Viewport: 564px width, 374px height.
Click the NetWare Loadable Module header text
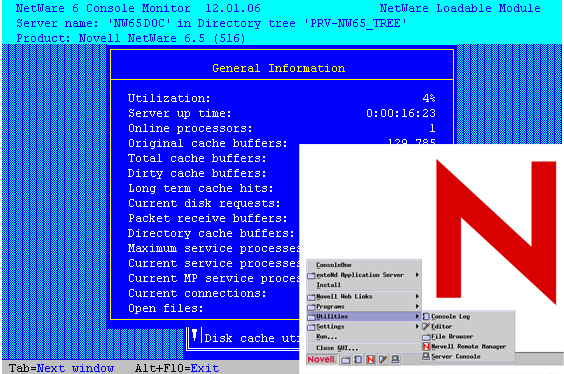460,8
